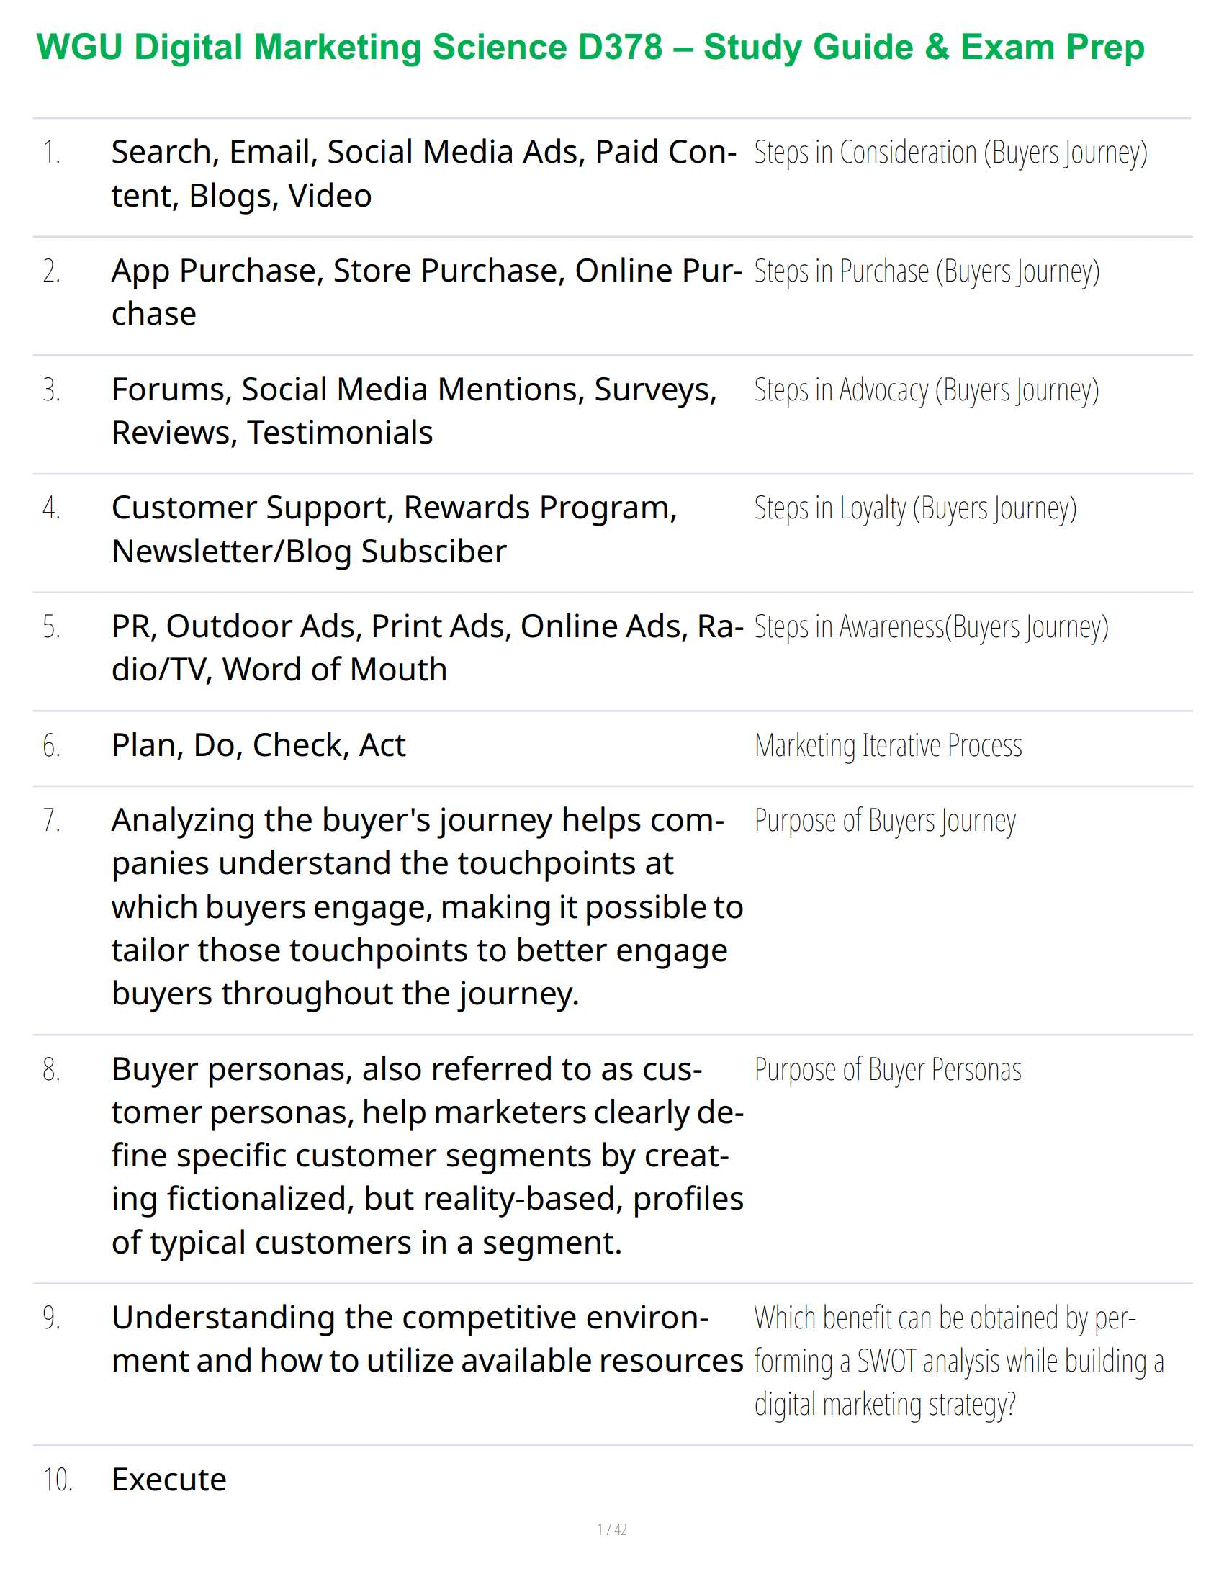Image resolution: width=1224 pixels, height=1584 pixels.
Task: Click 'Purpose of Buyer Personas' label
Action: click(888, 1070)
